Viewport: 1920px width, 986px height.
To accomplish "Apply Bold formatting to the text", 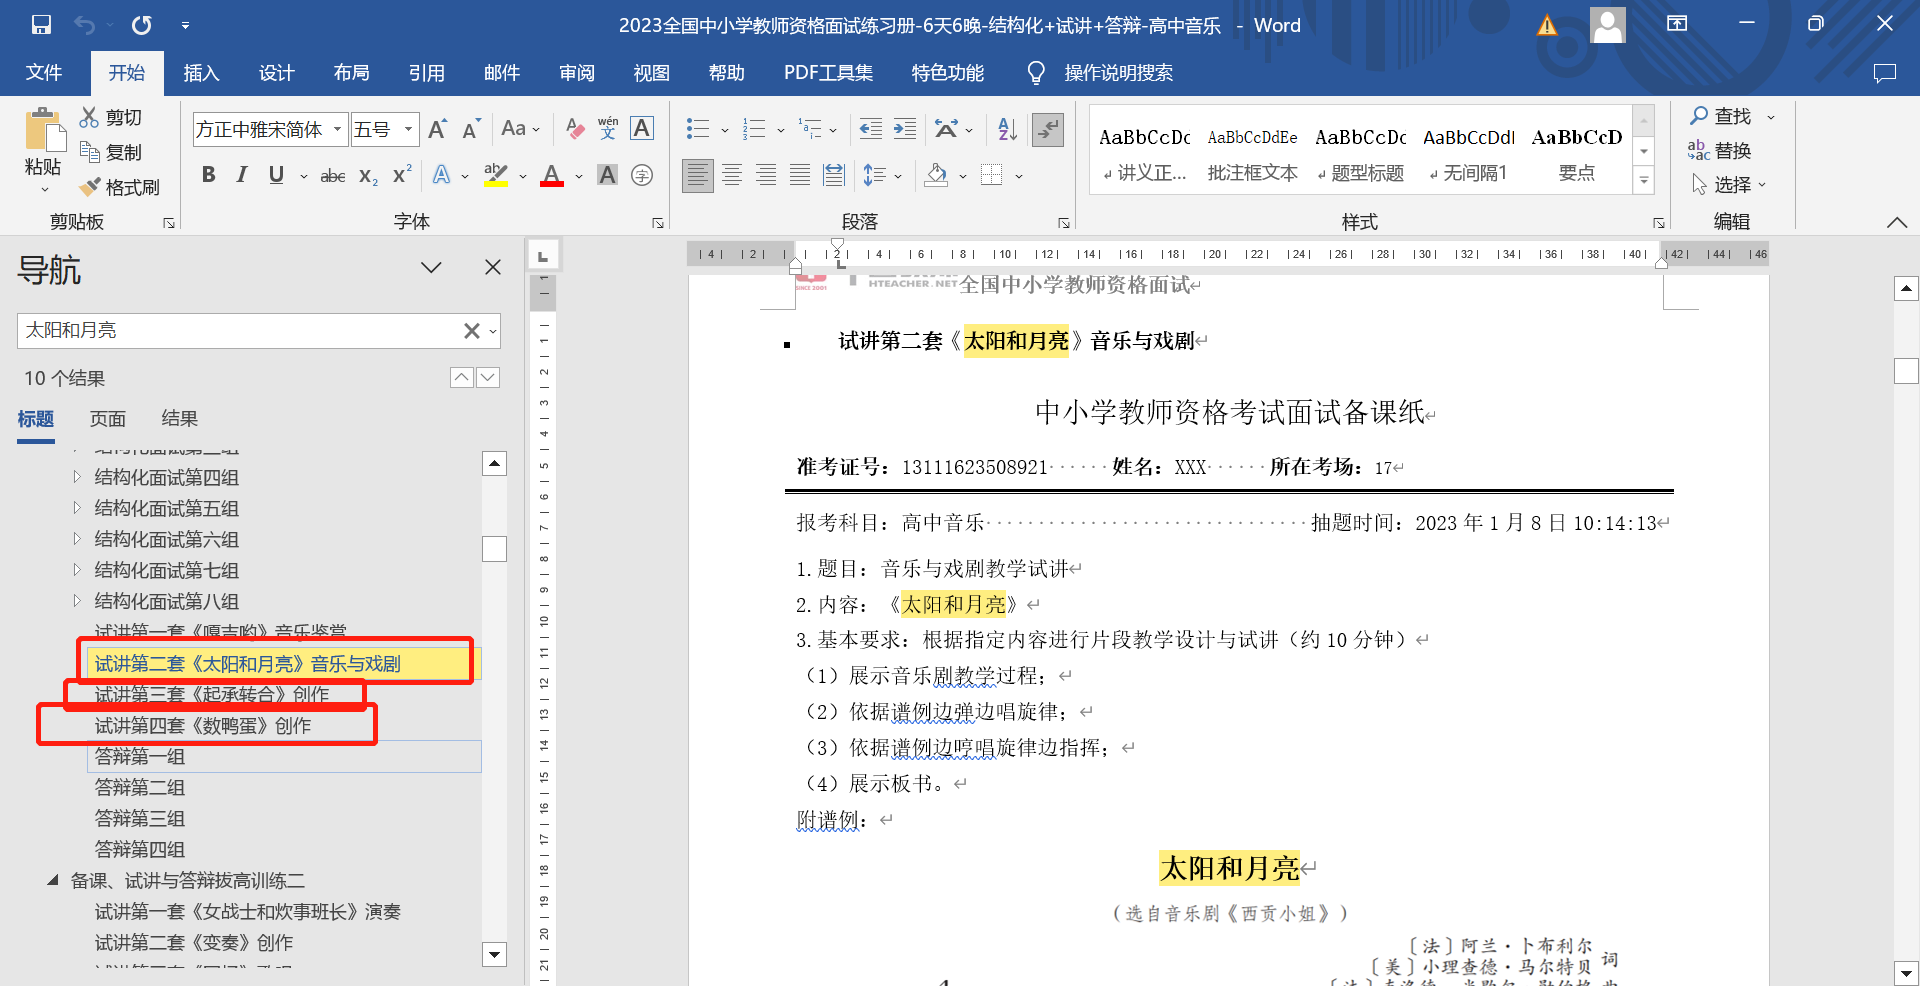I will tap(208, 176).
